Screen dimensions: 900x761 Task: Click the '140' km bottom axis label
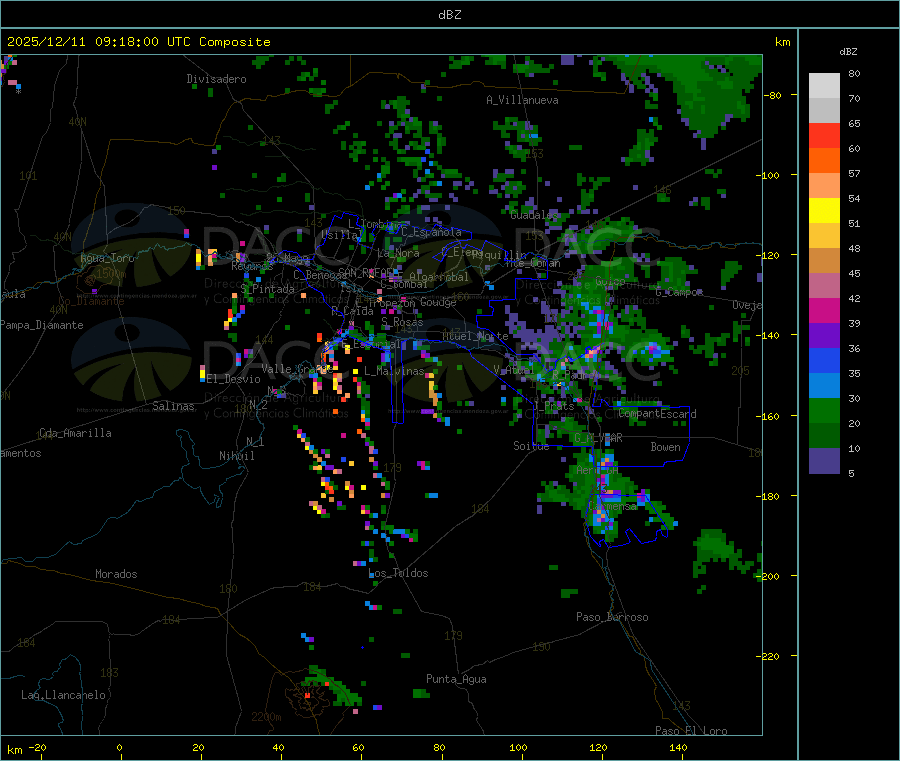click(678, 747)
